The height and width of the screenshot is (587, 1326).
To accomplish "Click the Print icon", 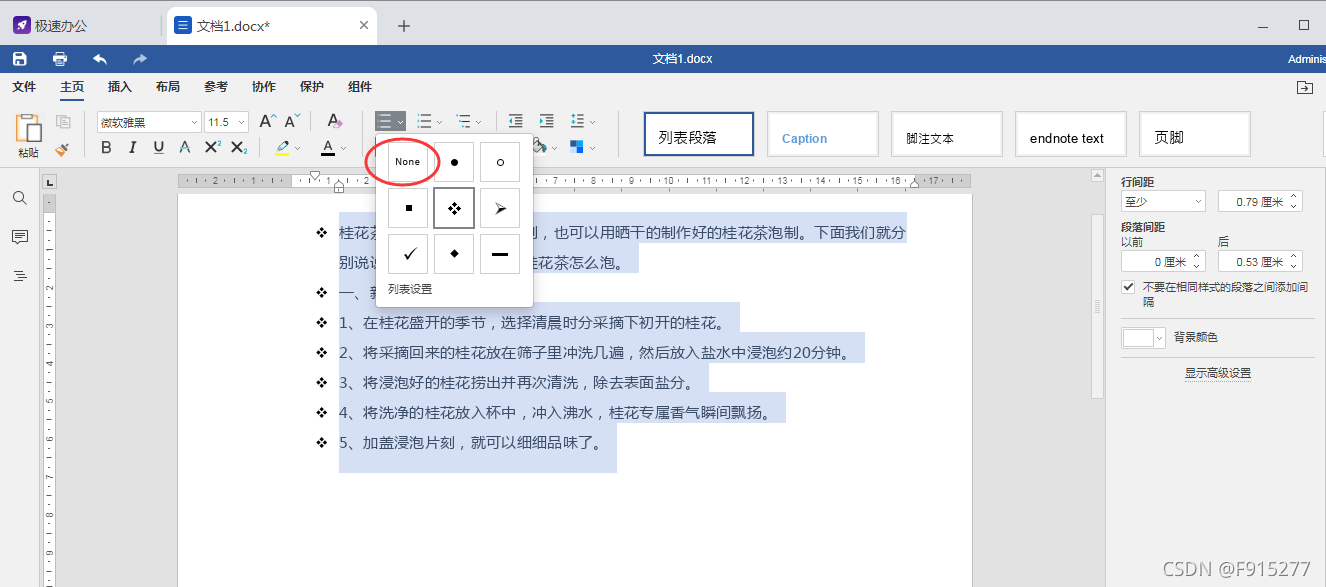I will point(60,59).
